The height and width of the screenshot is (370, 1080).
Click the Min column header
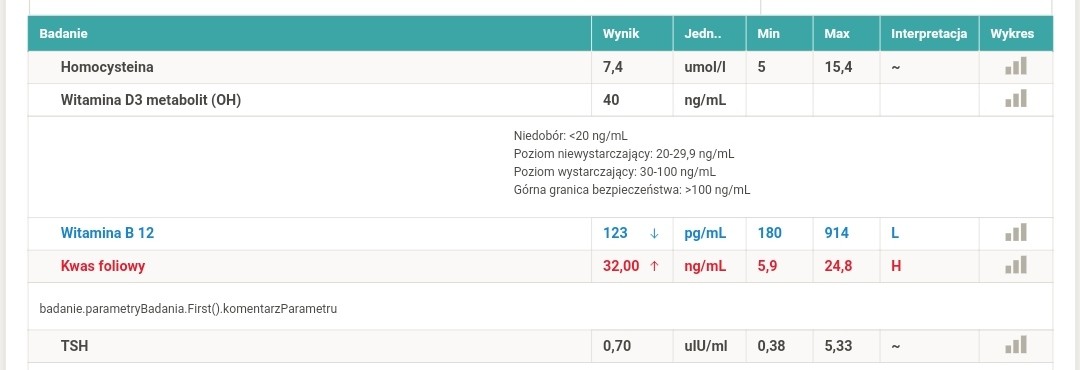(768, 33)
